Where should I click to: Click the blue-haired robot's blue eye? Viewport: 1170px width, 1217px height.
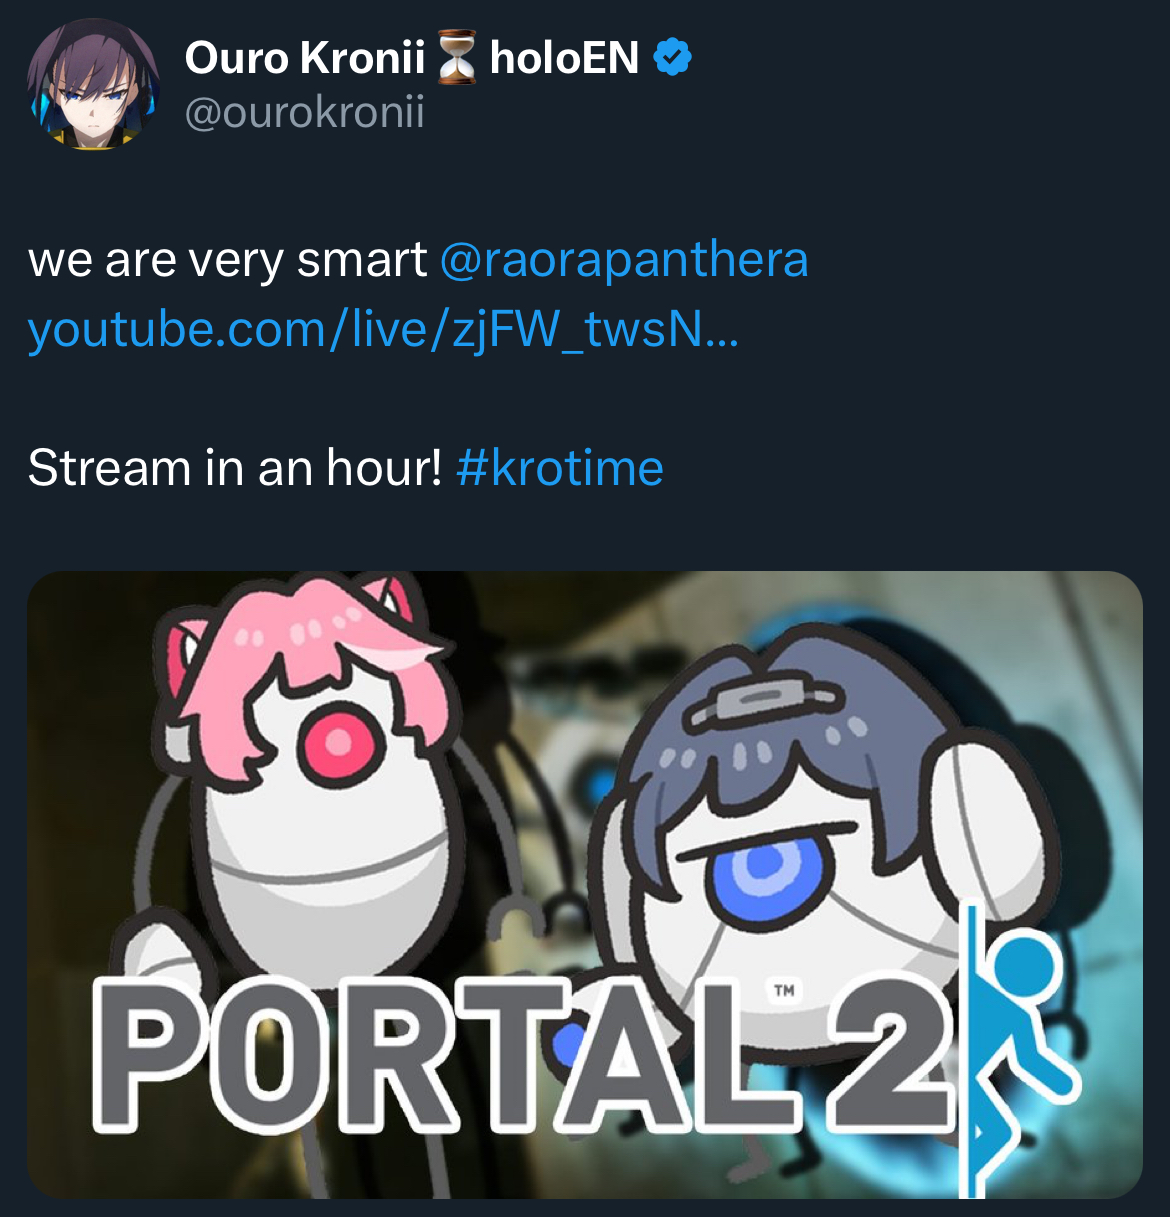click(764, 865)
